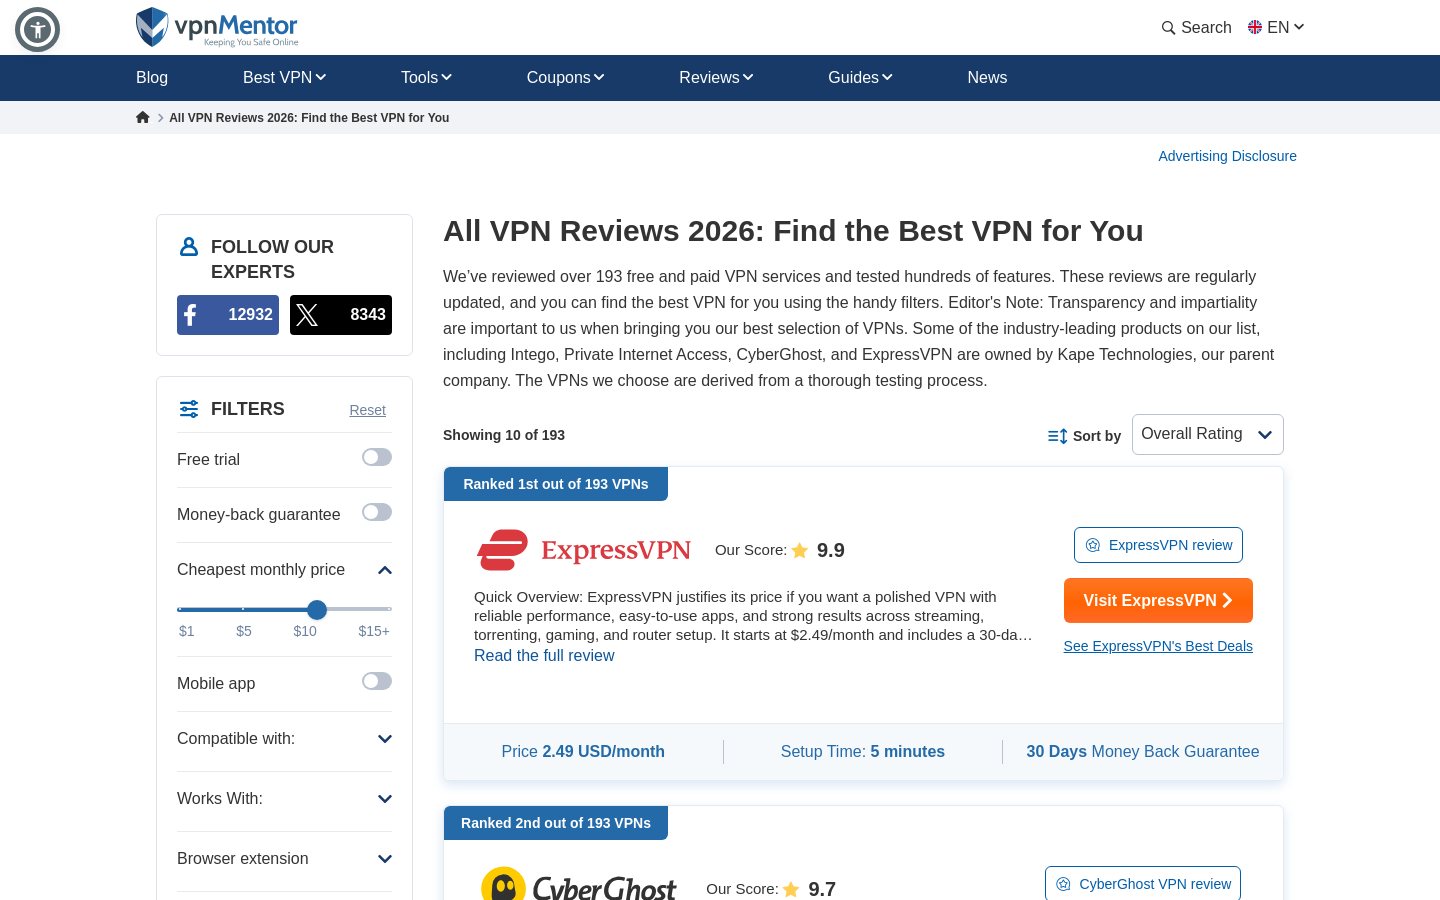
Task: Click Read the full review link
Action: pyautogui.click(x=544, y=655)
